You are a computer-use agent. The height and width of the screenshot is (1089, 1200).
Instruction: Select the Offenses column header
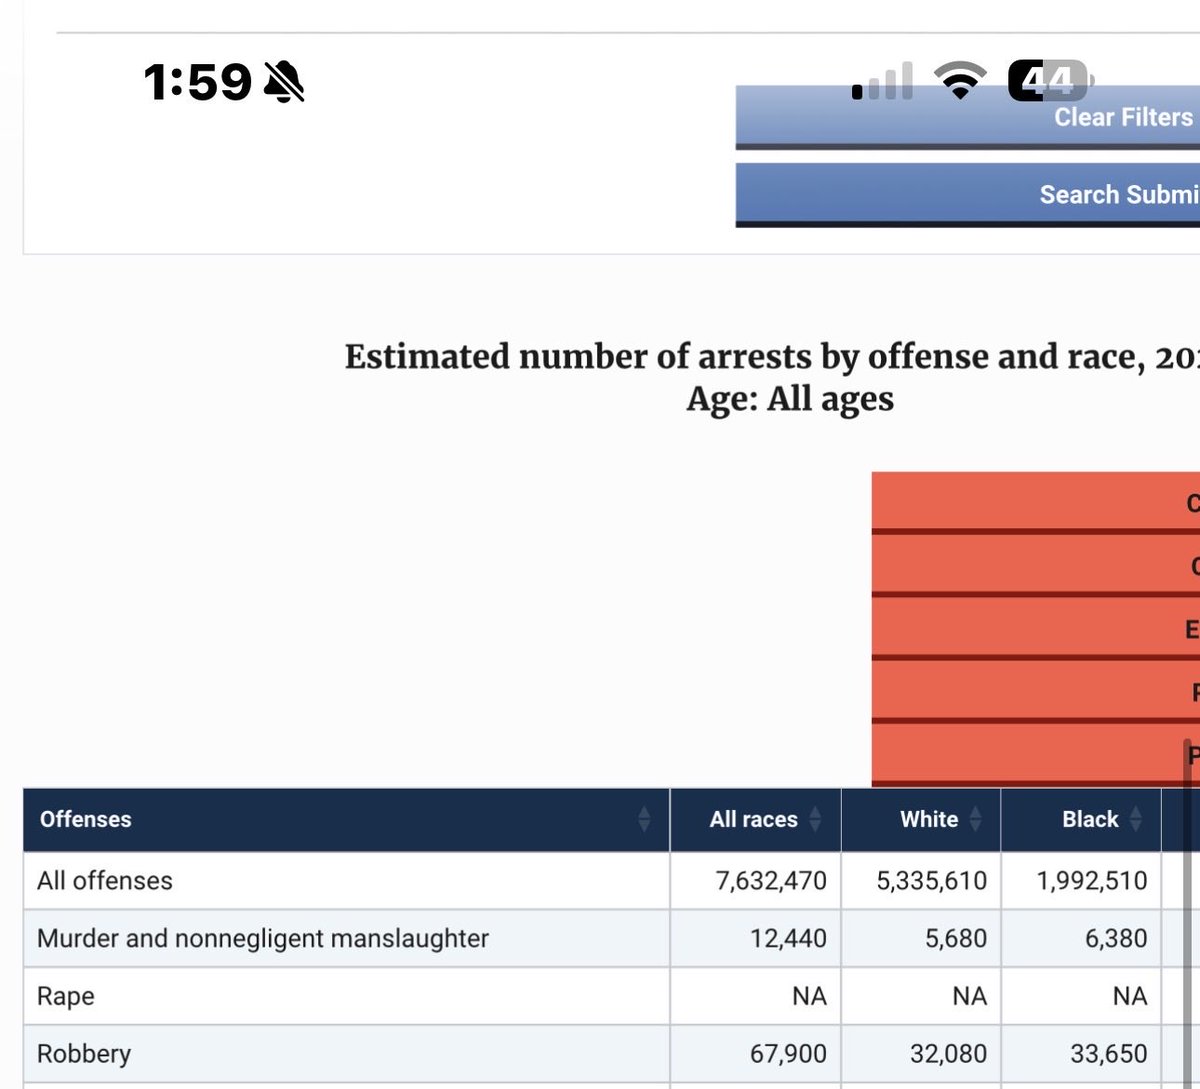(x=346, y=820)
